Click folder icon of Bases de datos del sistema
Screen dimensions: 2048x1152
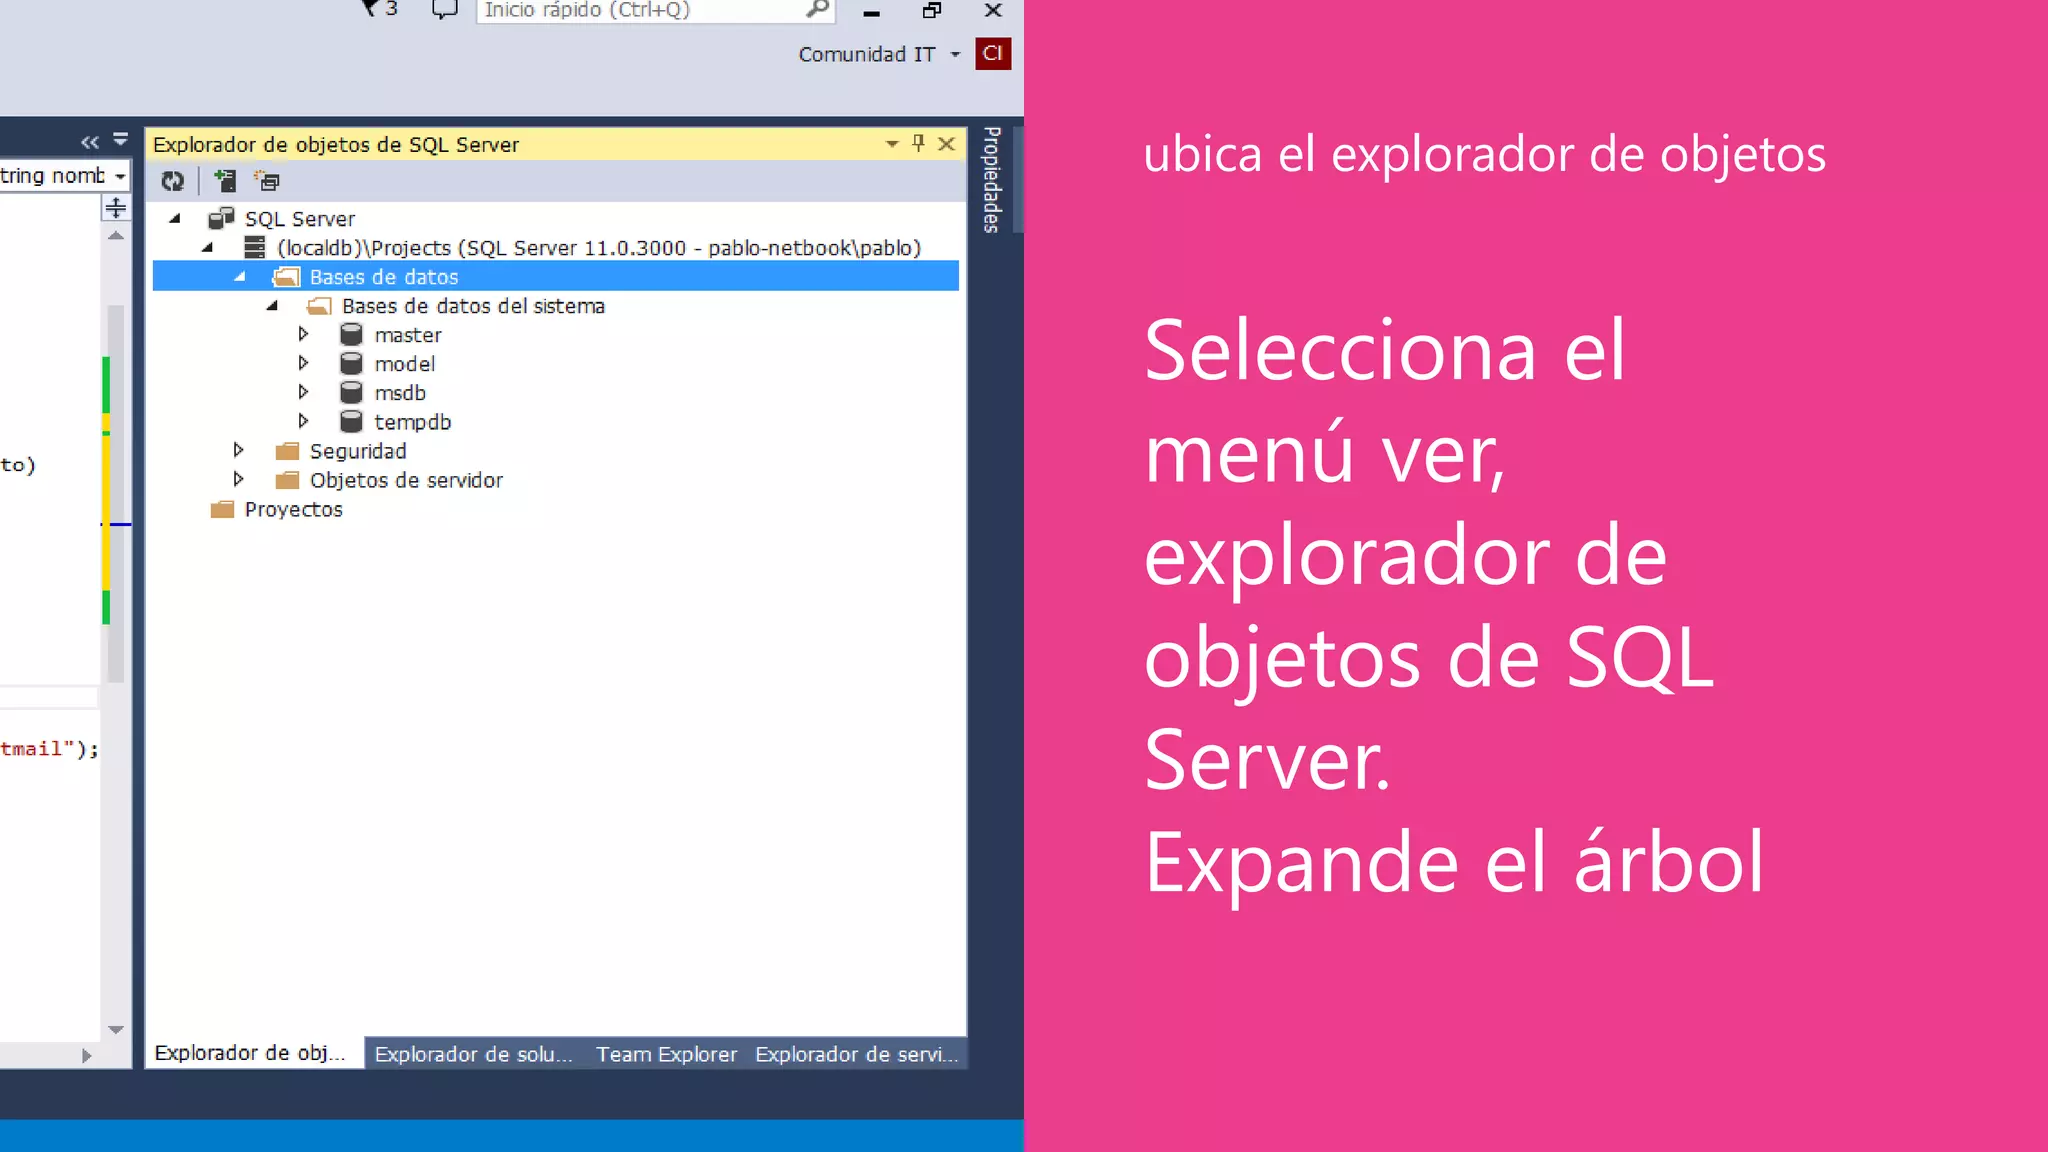pos(319,306)
